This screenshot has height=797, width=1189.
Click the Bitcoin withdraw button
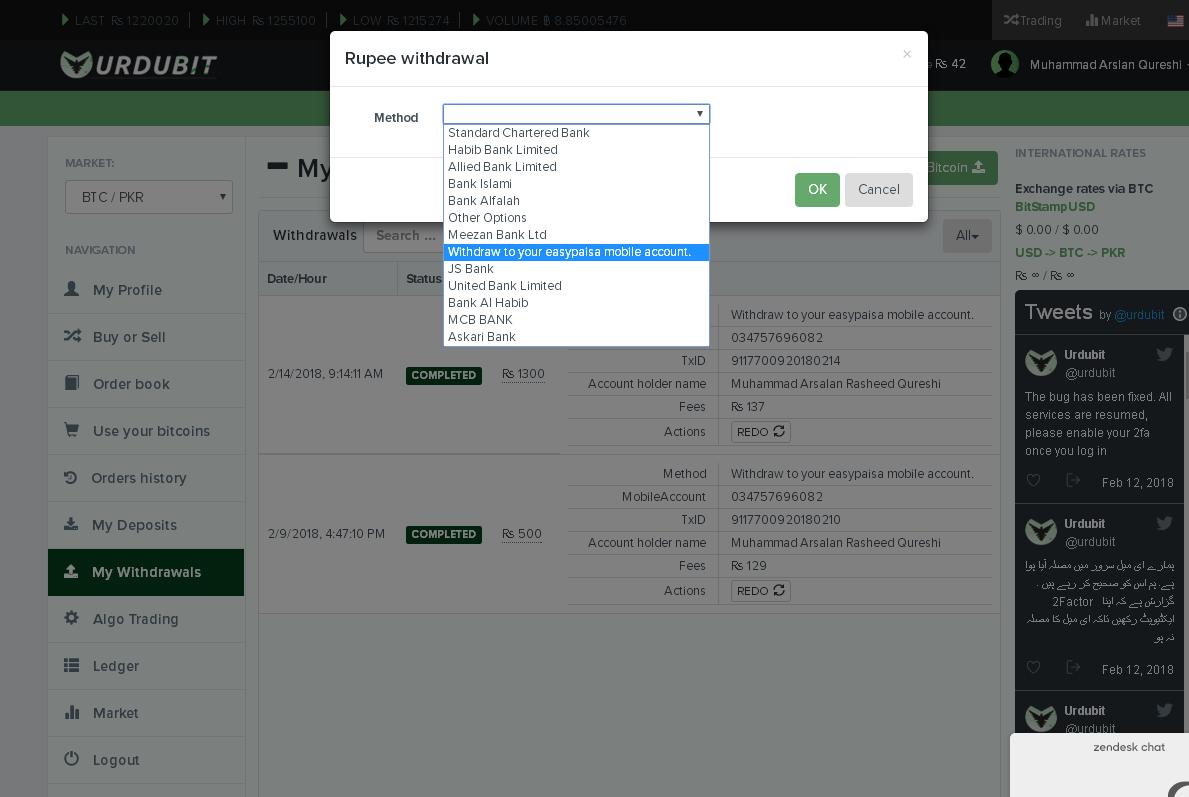[x=957, y=168]
